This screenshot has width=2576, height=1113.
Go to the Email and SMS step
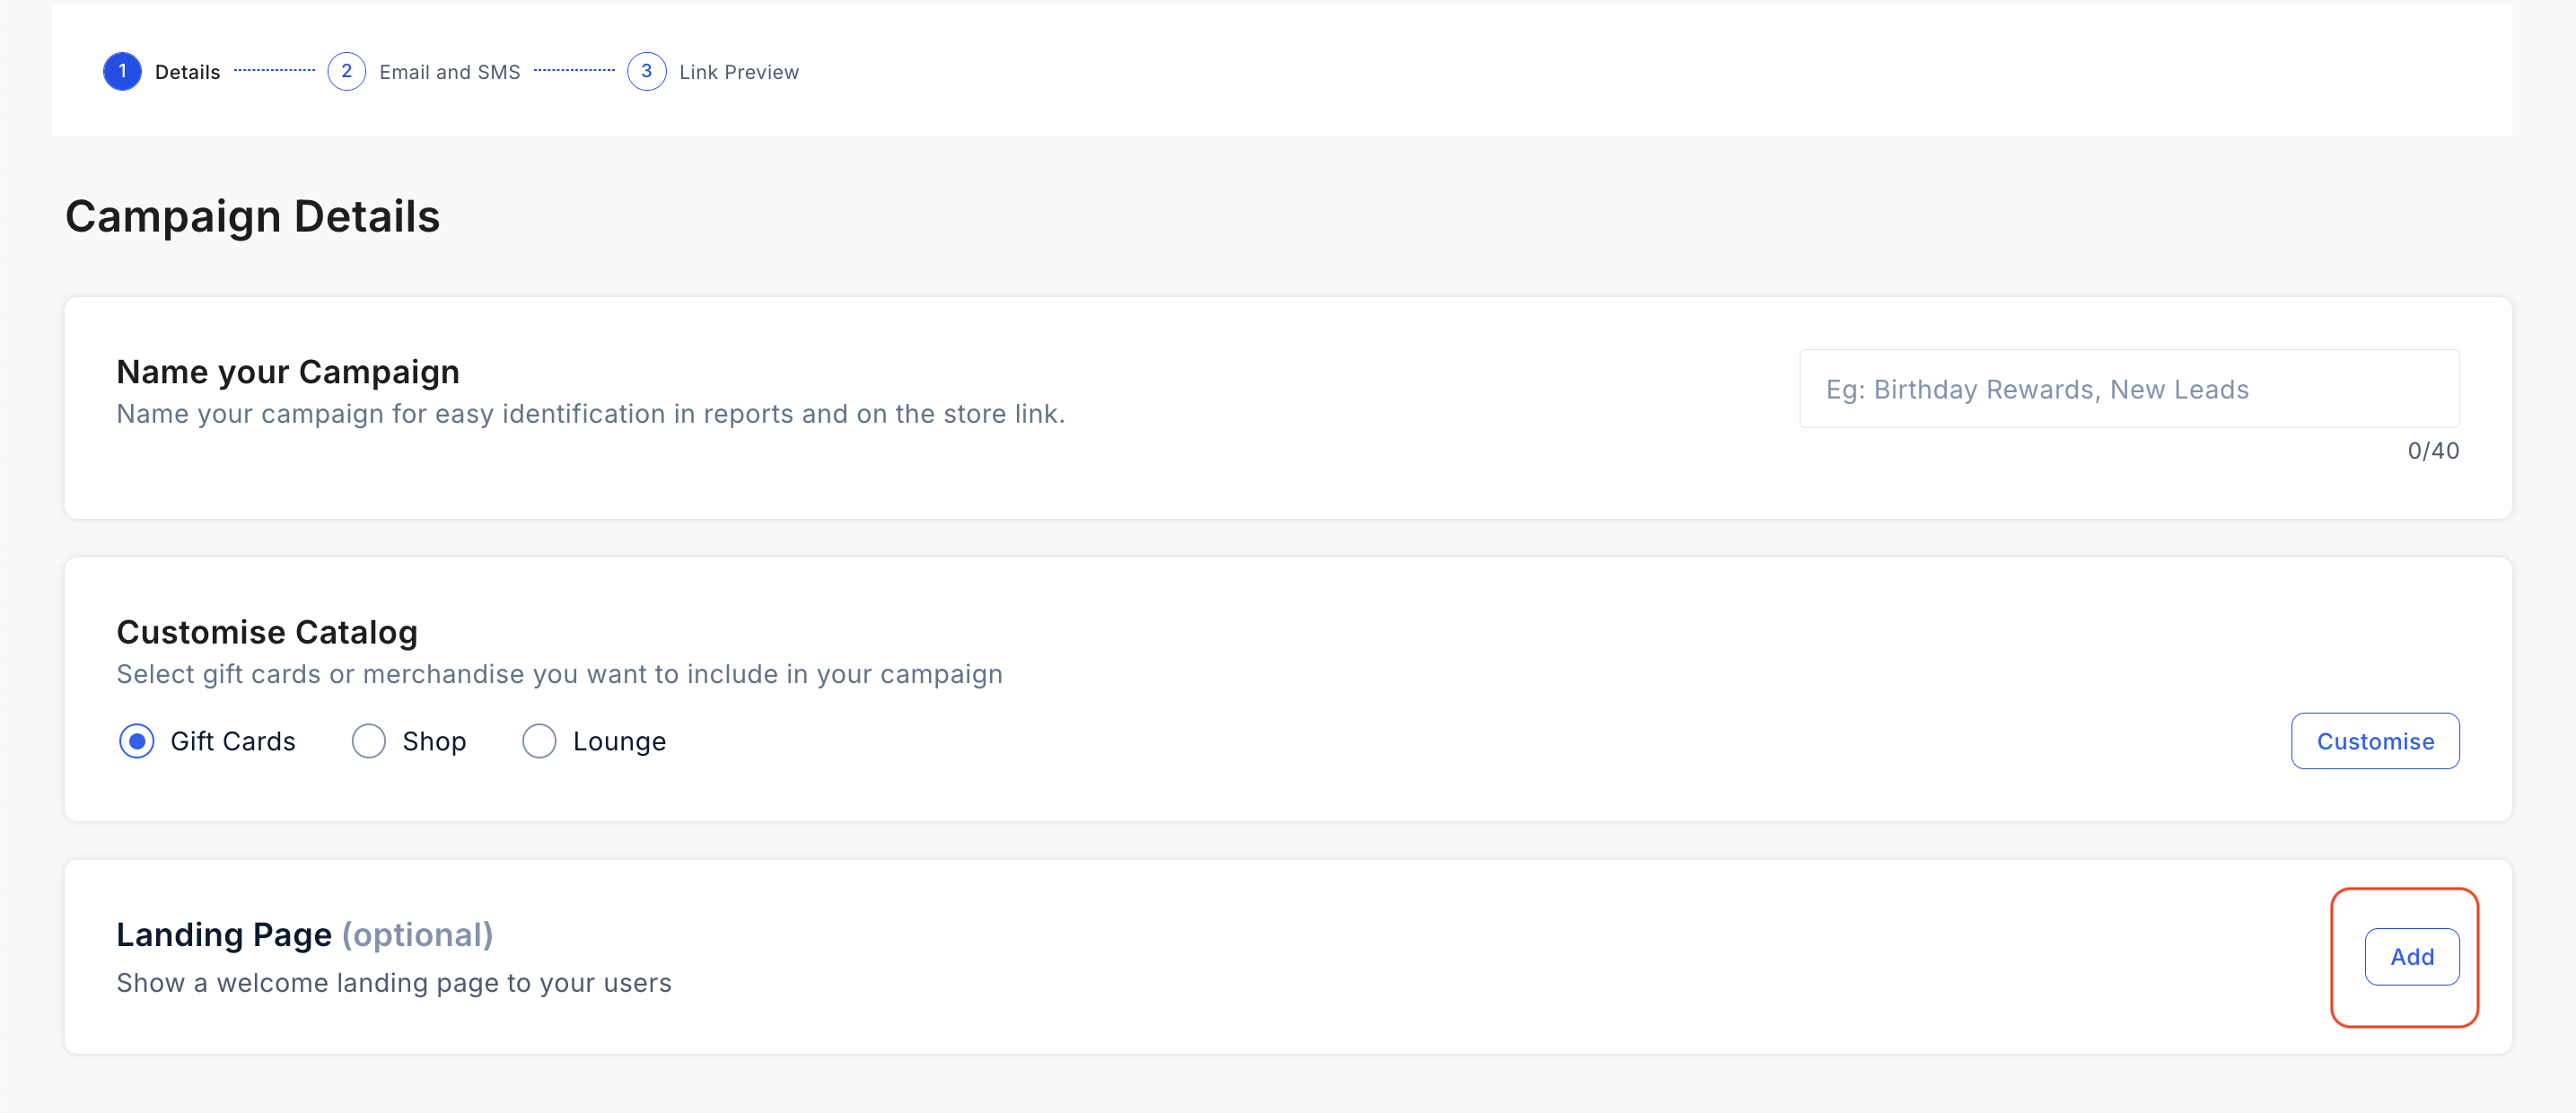point(450,72)
